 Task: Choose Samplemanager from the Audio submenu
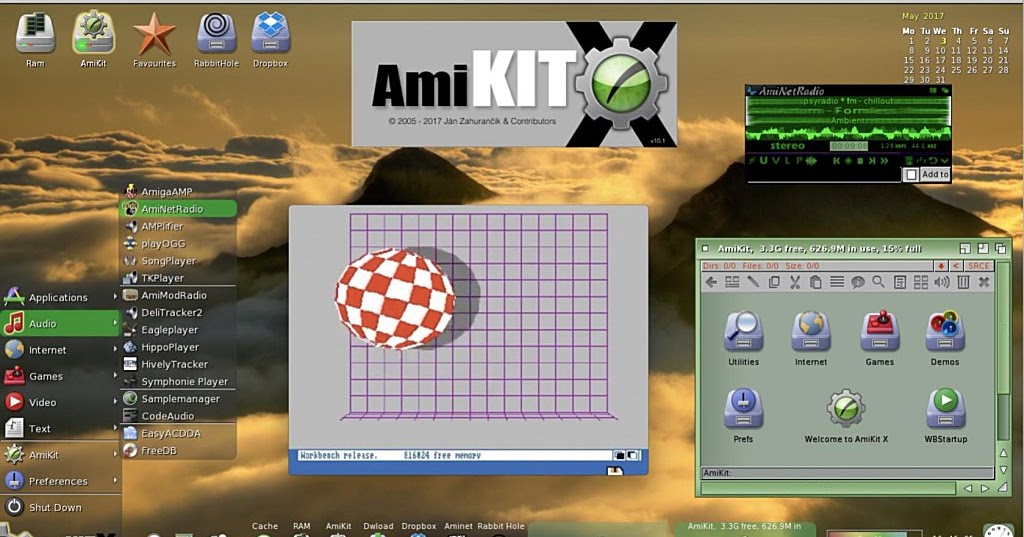[x=178, y=399]
